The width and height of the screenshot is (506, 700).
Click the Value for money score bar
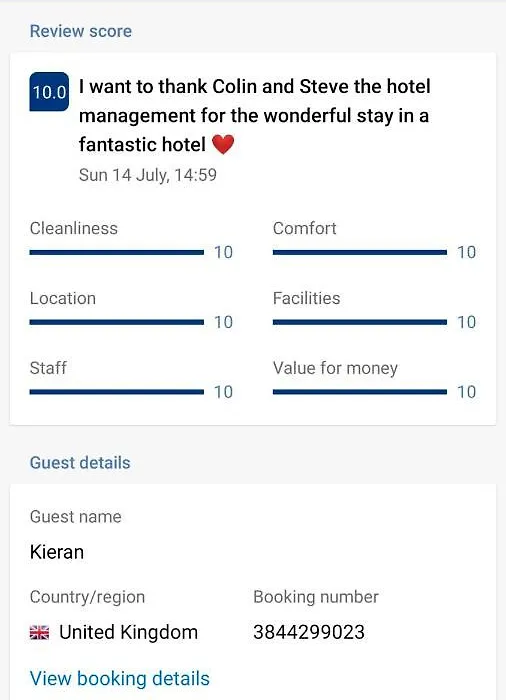click(360, 392)
